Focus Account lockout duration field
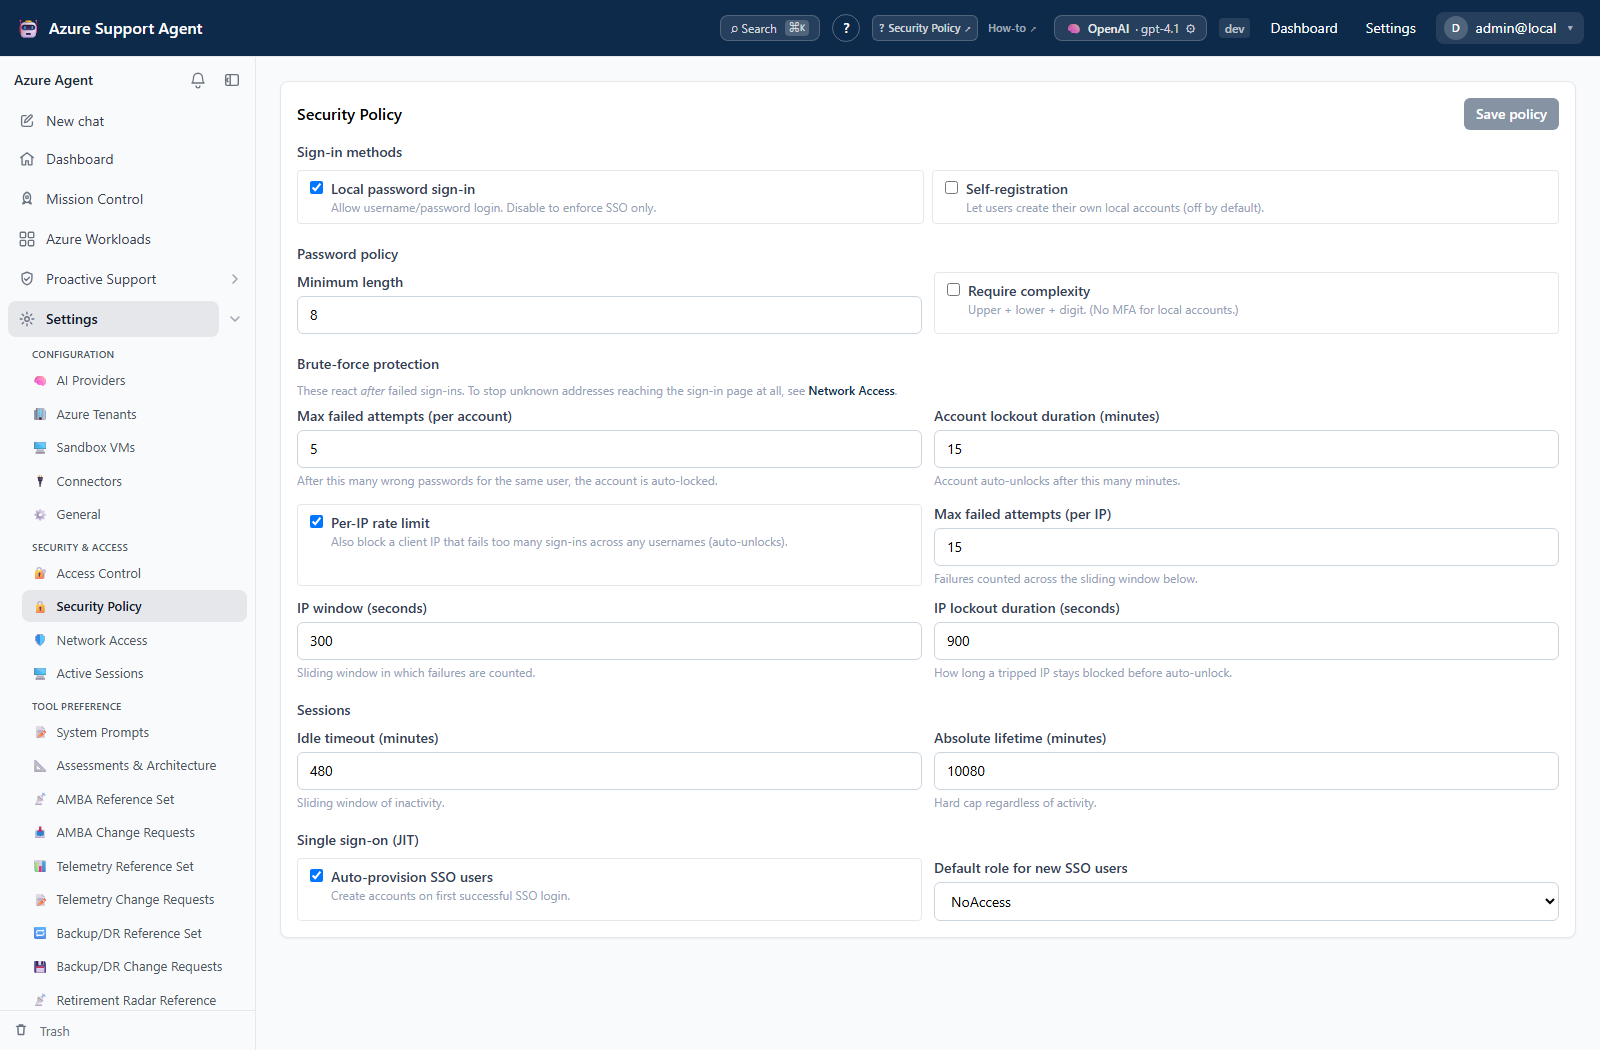Viewport: 1600px width, 1050px height. 1246,449
